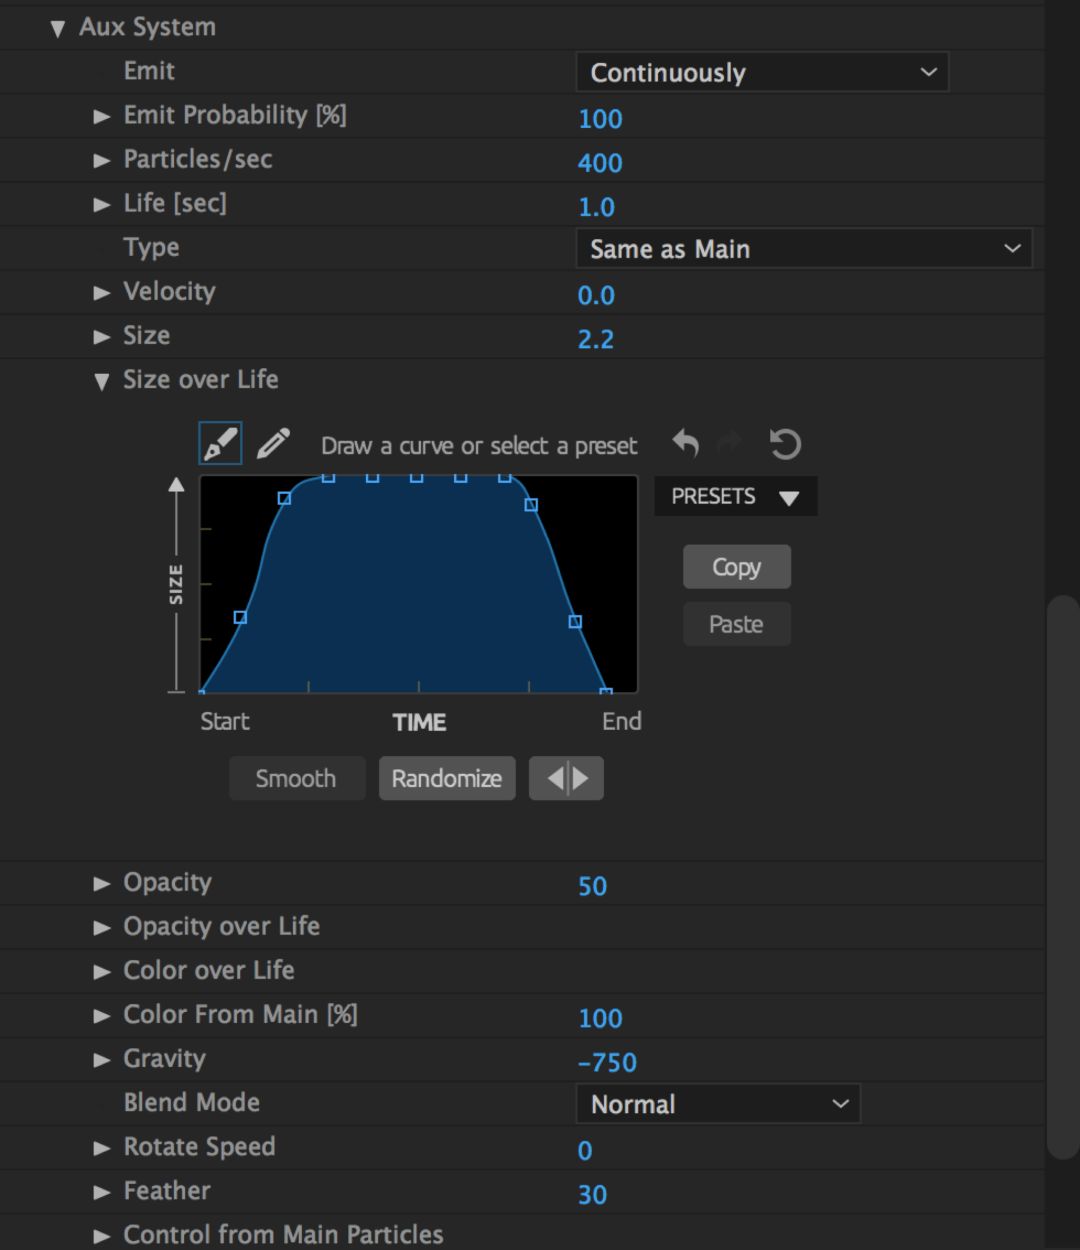Click the Rotate Speed value 0

pos(585,1151)
